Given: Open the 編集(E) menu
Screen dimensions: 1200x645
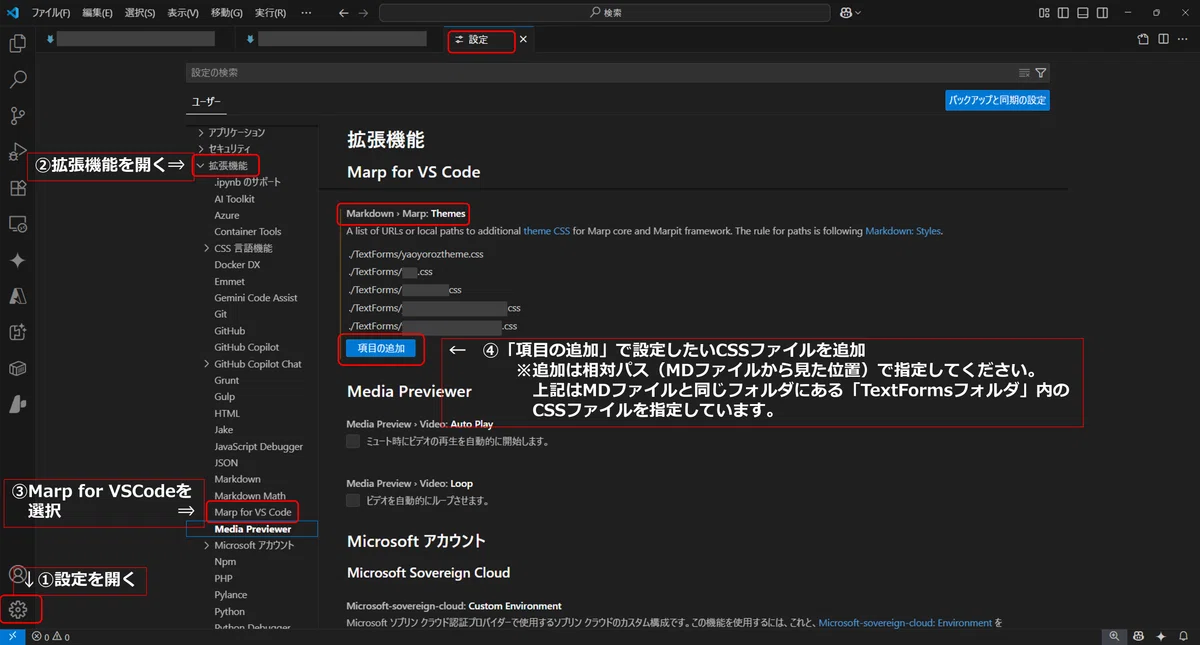Looking at the screenshot, I should [98, 13].
